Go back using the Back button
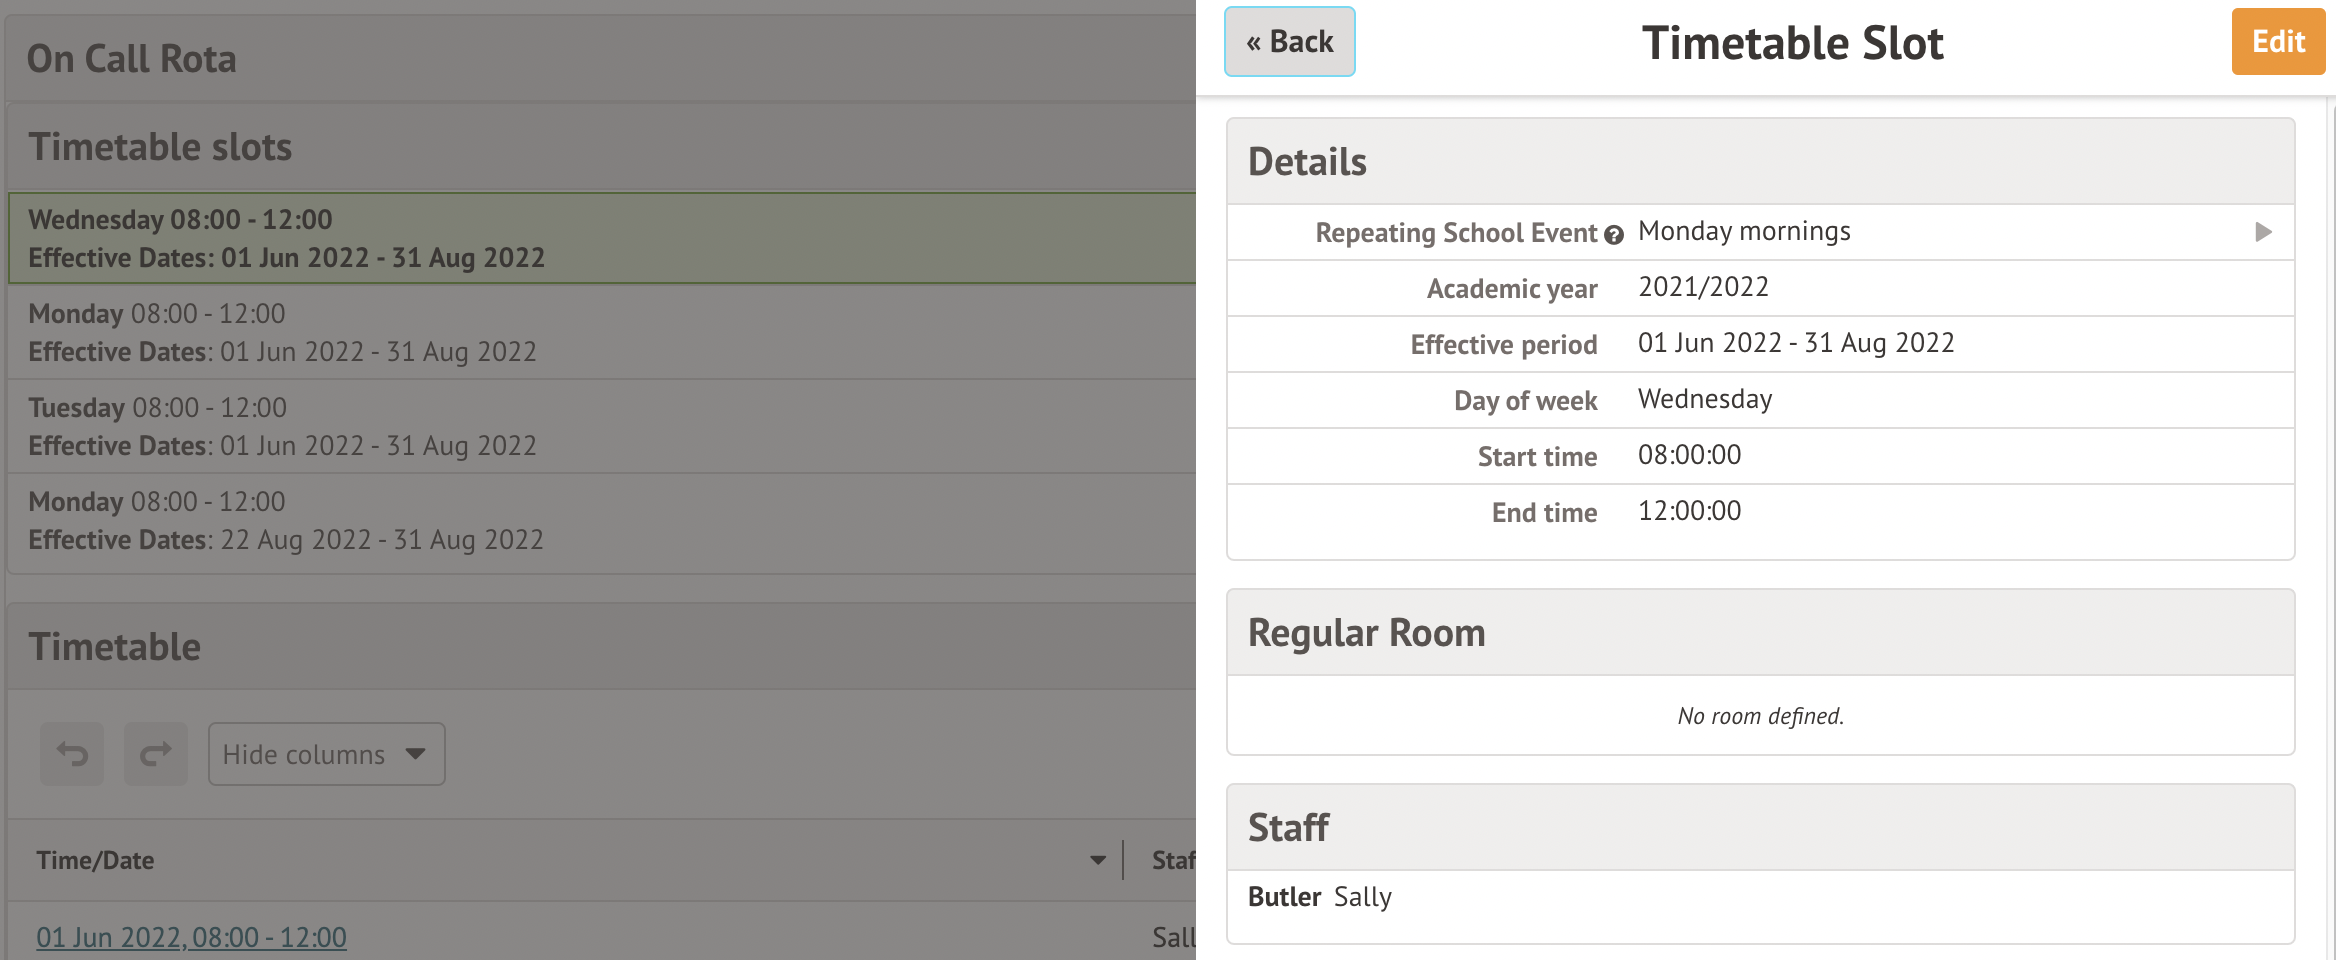 coord(1289,42)
